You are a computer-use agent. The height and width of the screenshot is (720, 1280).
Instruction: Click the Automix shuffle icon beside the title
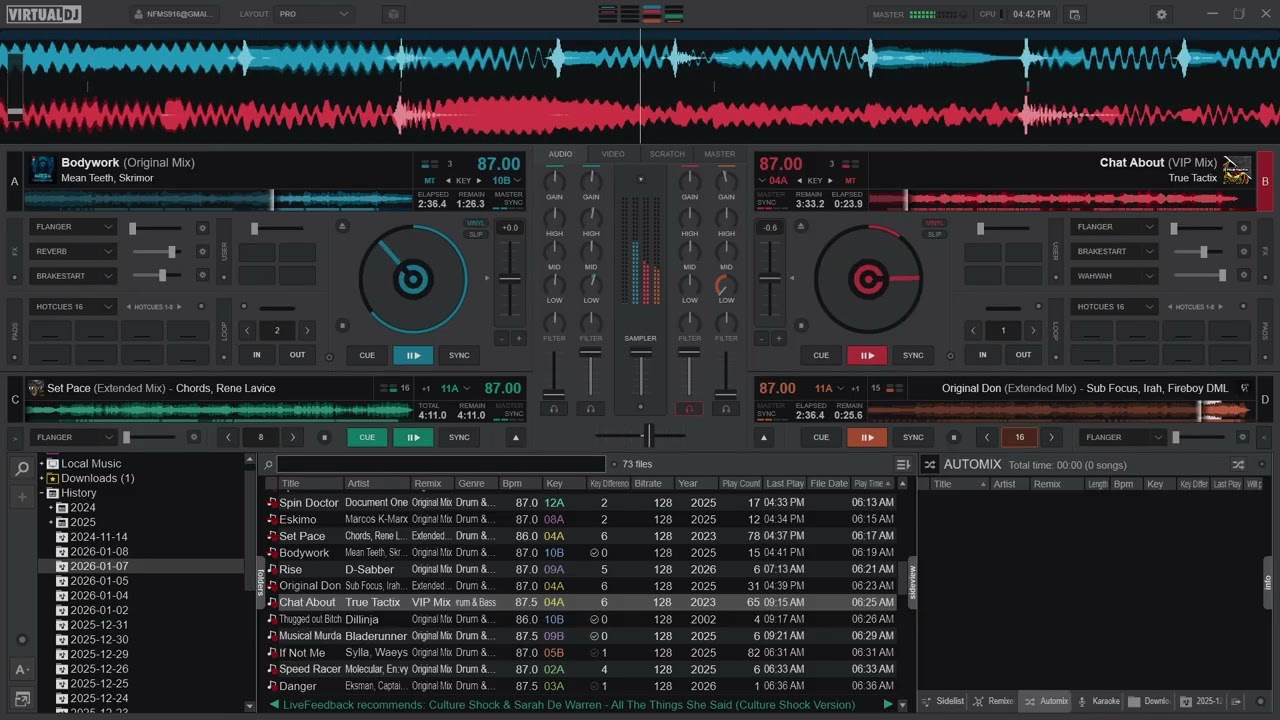point(929,464)
